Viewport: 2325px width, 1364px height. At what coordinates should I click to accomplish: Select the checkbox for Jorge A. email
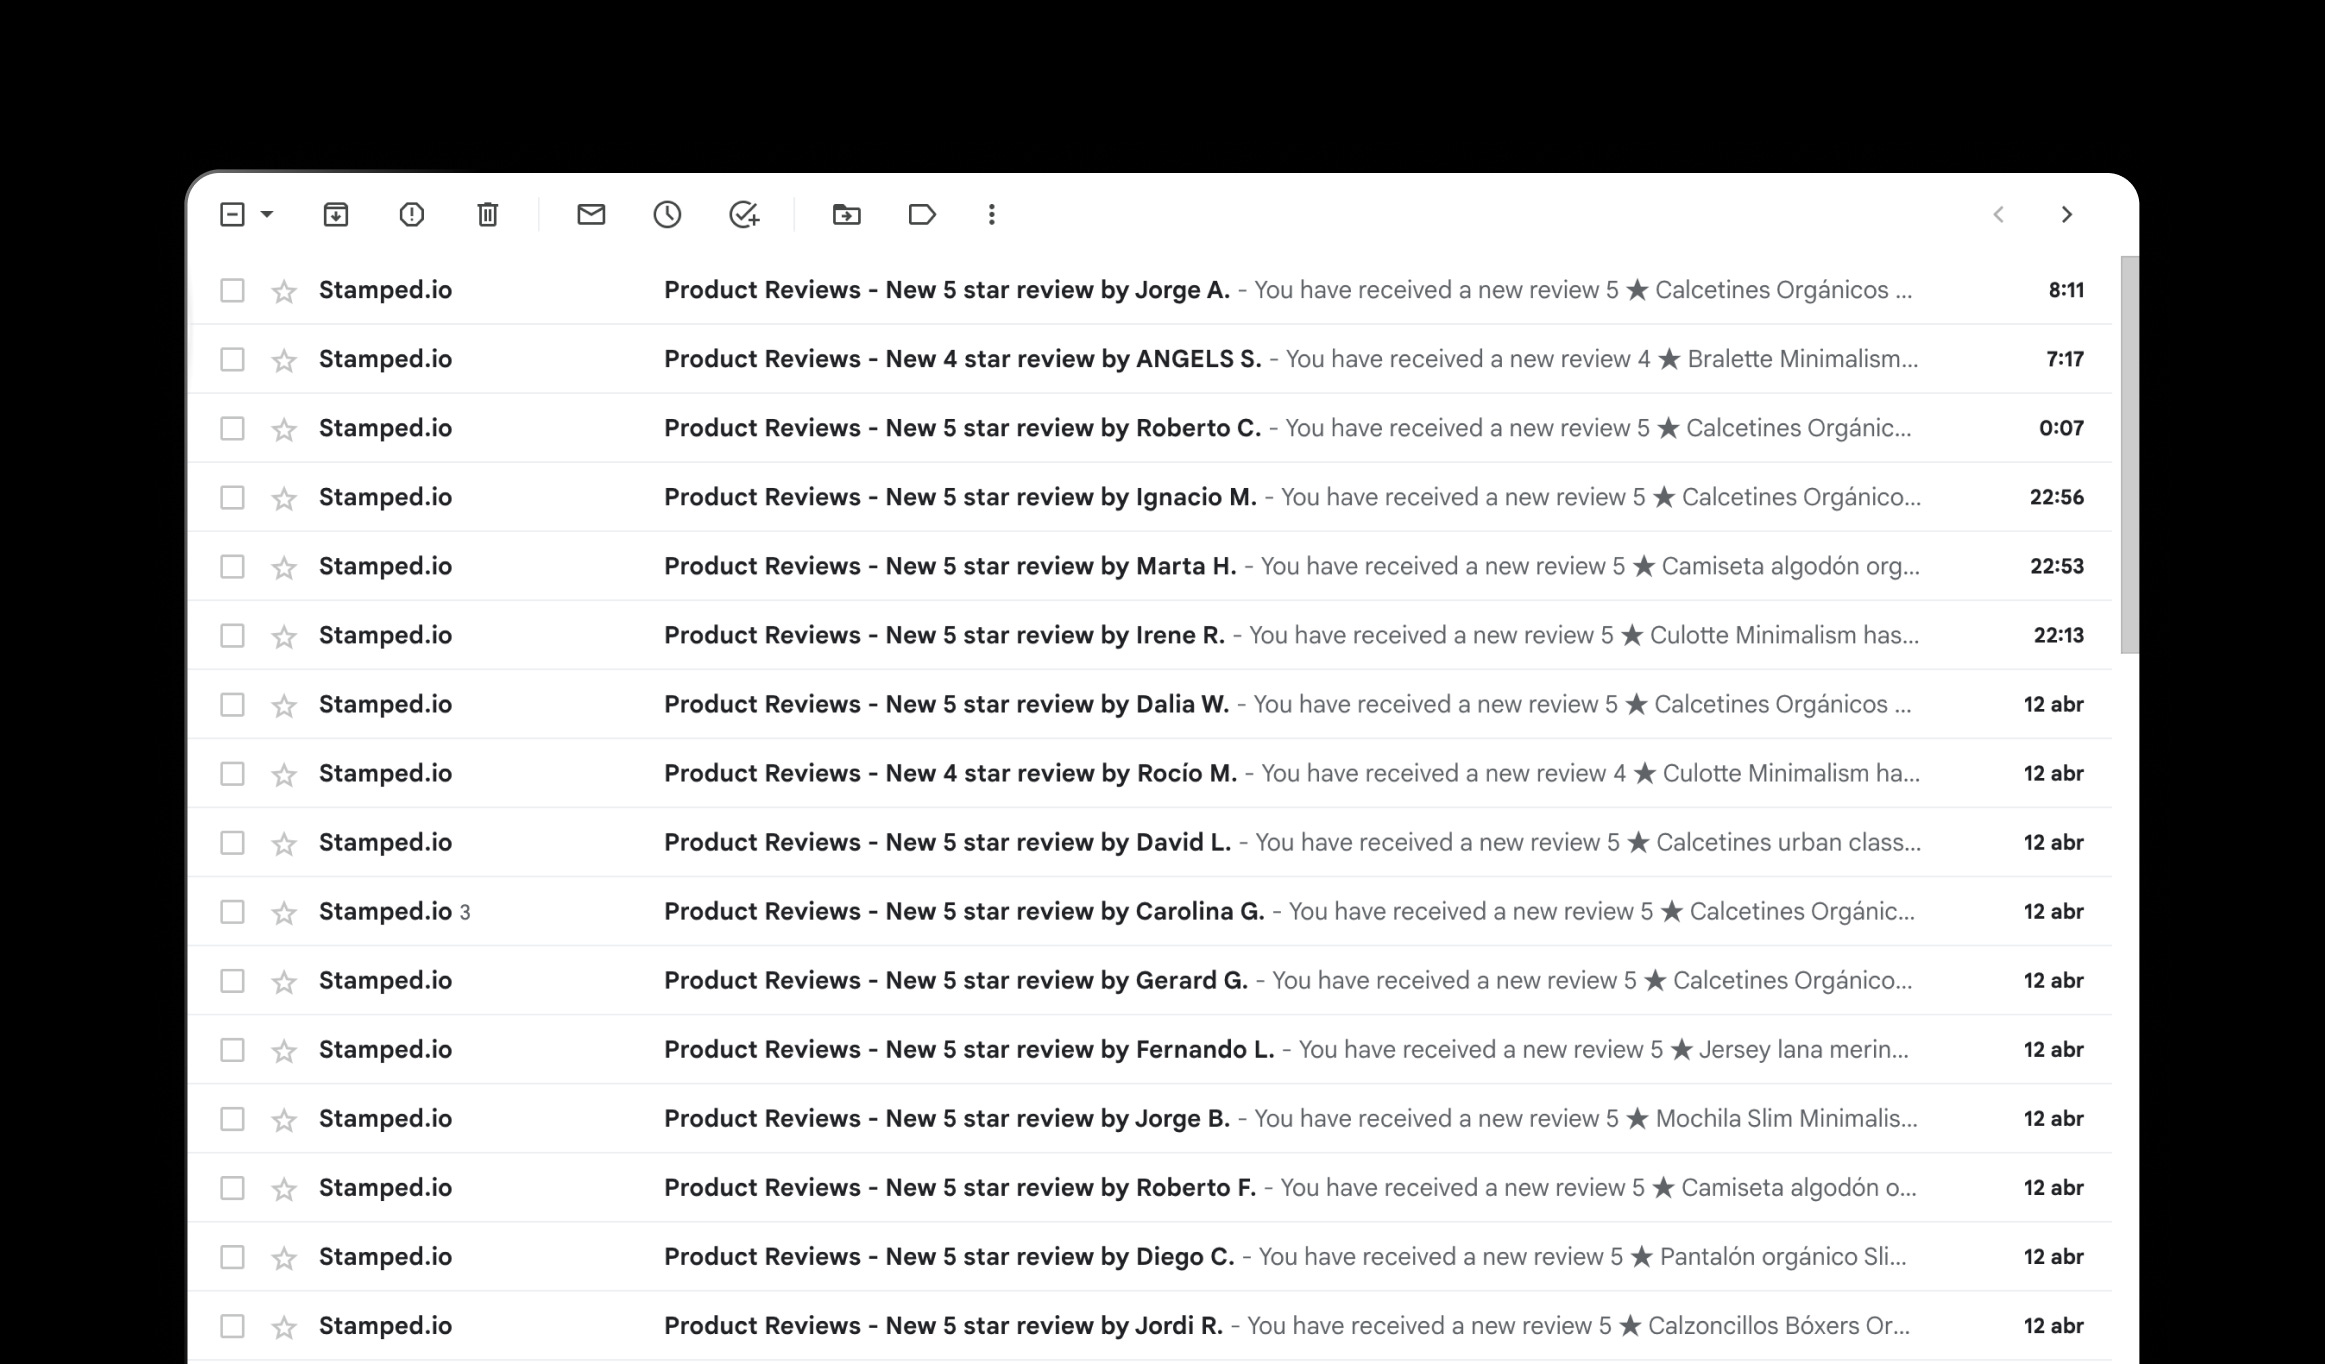pyautogui.click(x=232, y=290)
